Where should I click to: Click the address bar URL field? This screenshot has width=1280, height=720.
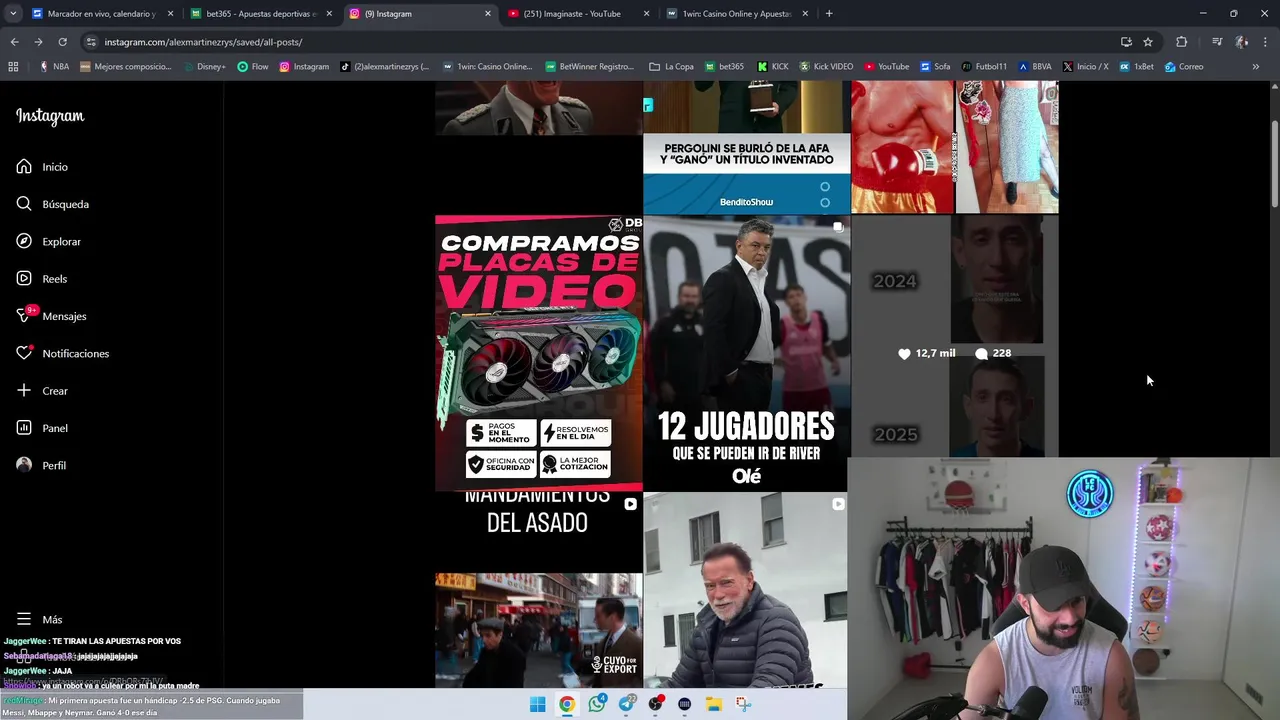click(x=600, y=42)
